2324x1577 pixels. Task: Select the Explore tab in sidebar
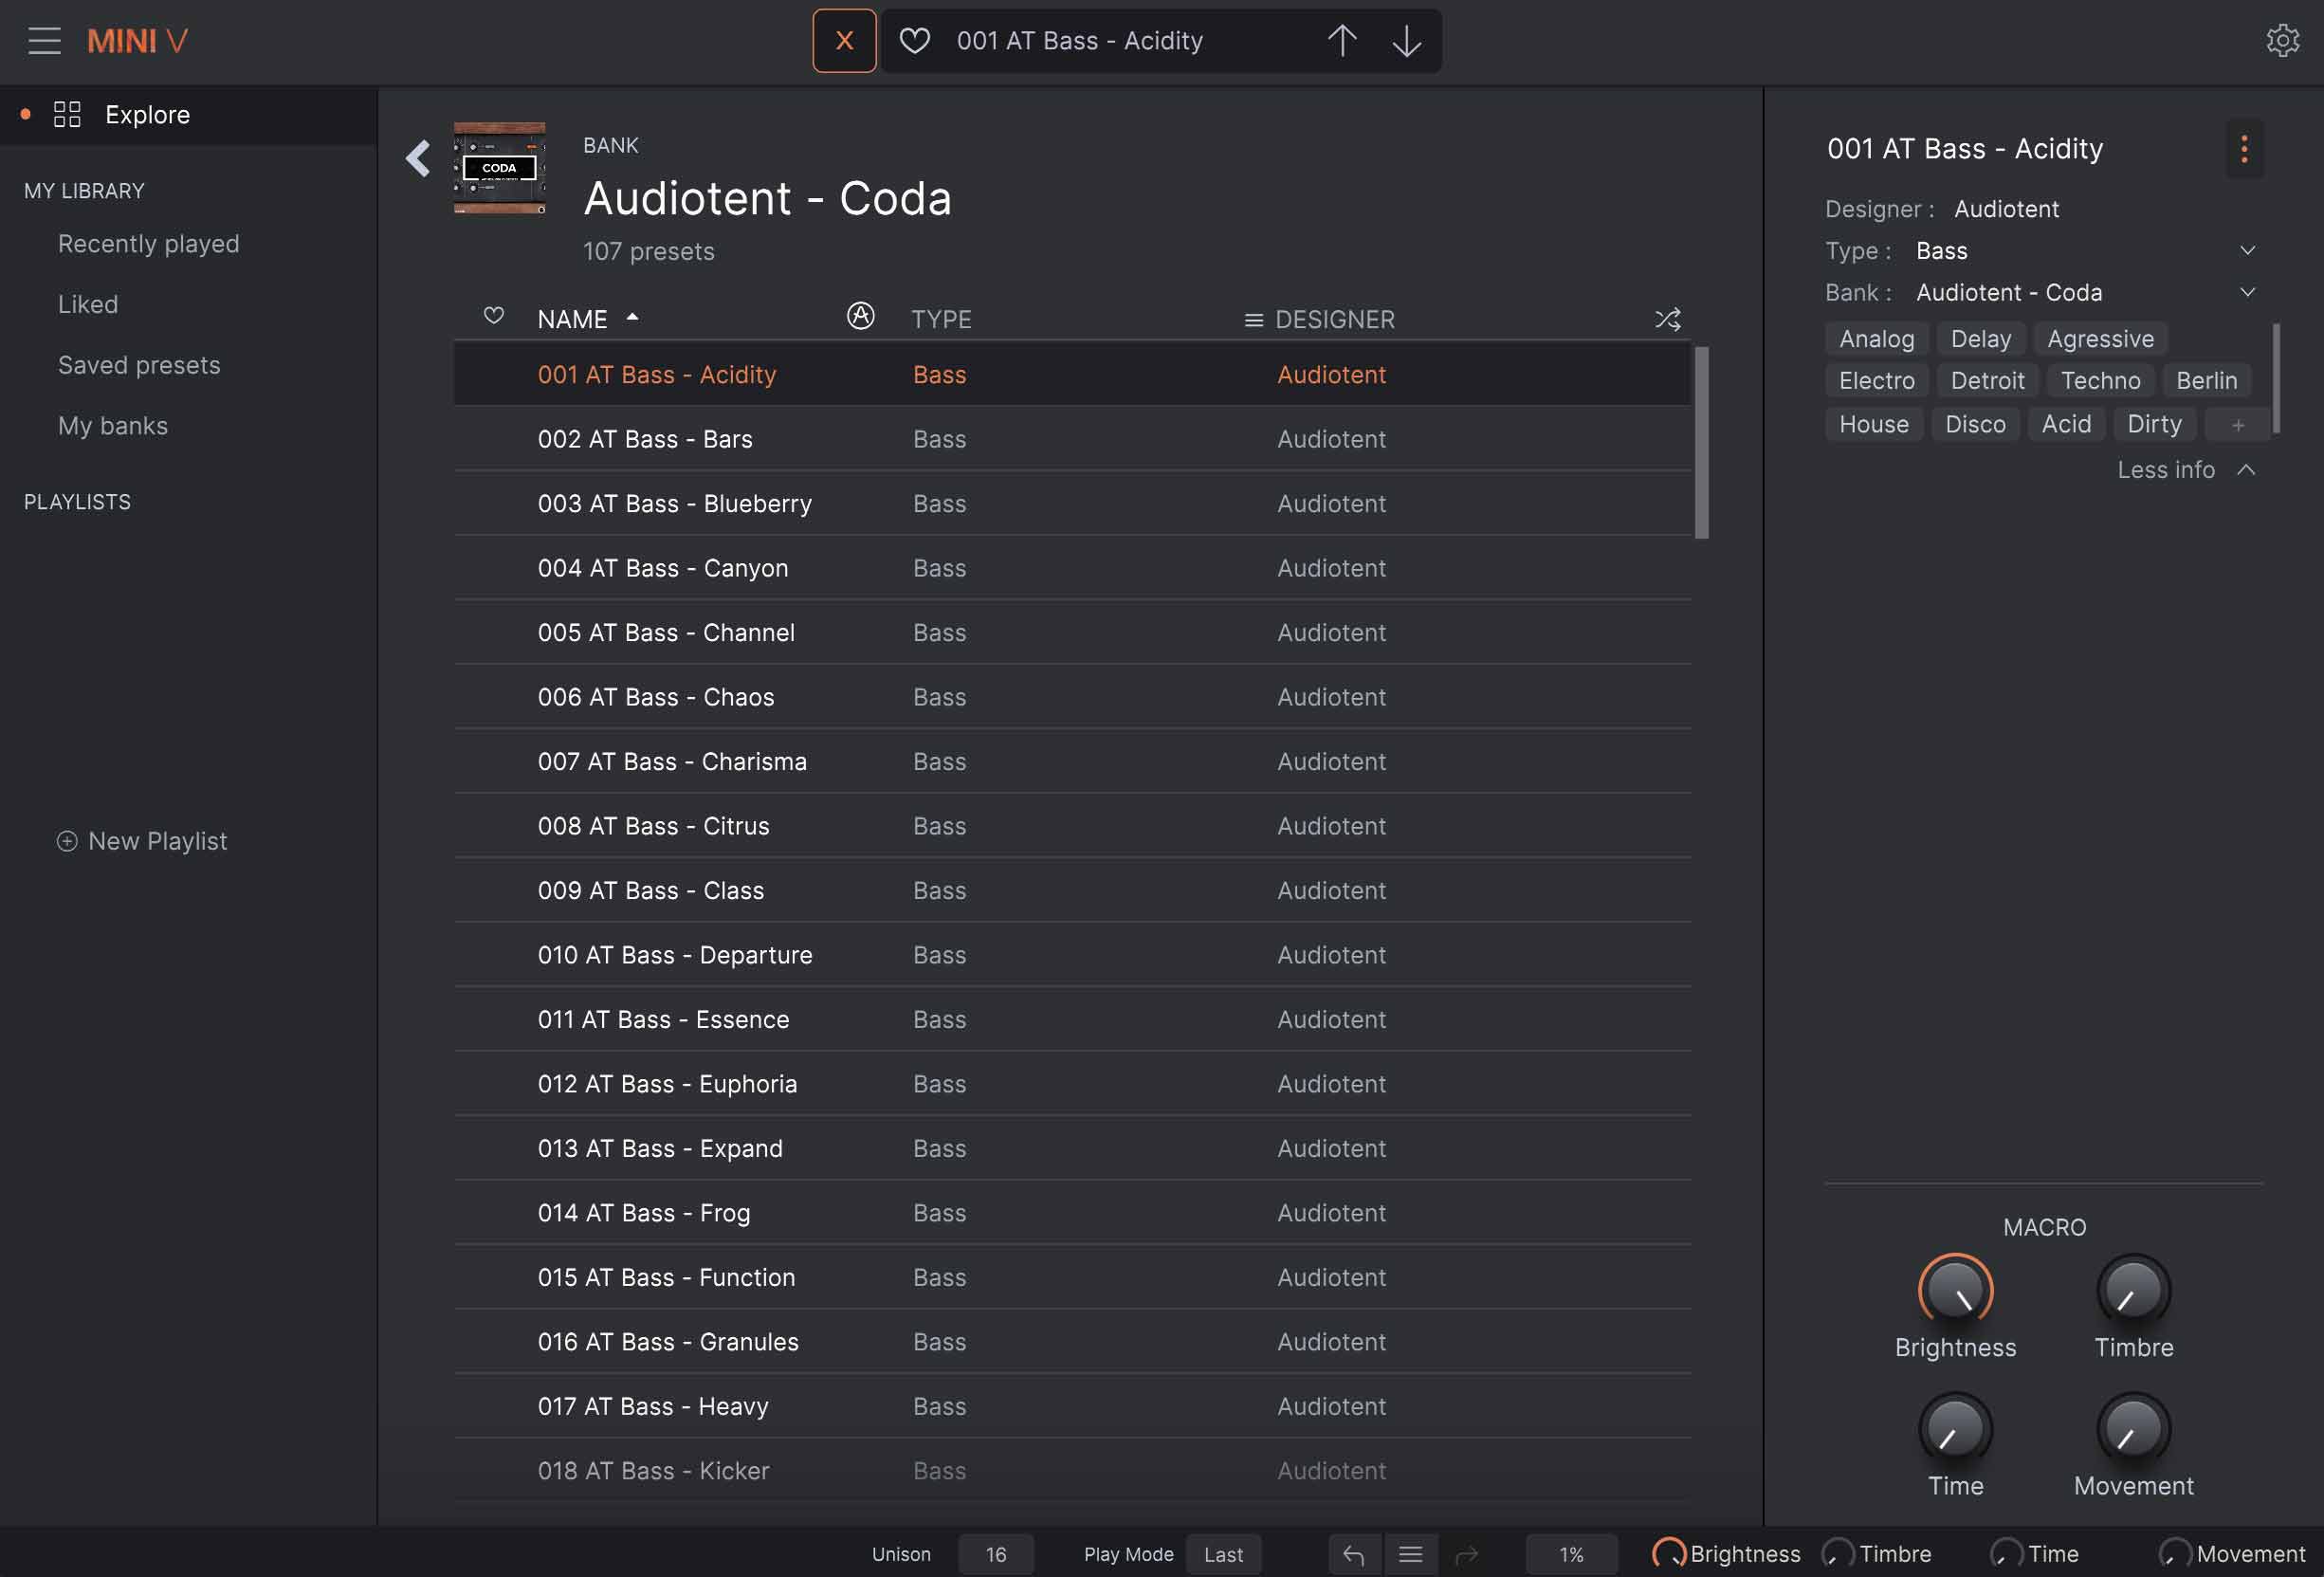point(147,115)
